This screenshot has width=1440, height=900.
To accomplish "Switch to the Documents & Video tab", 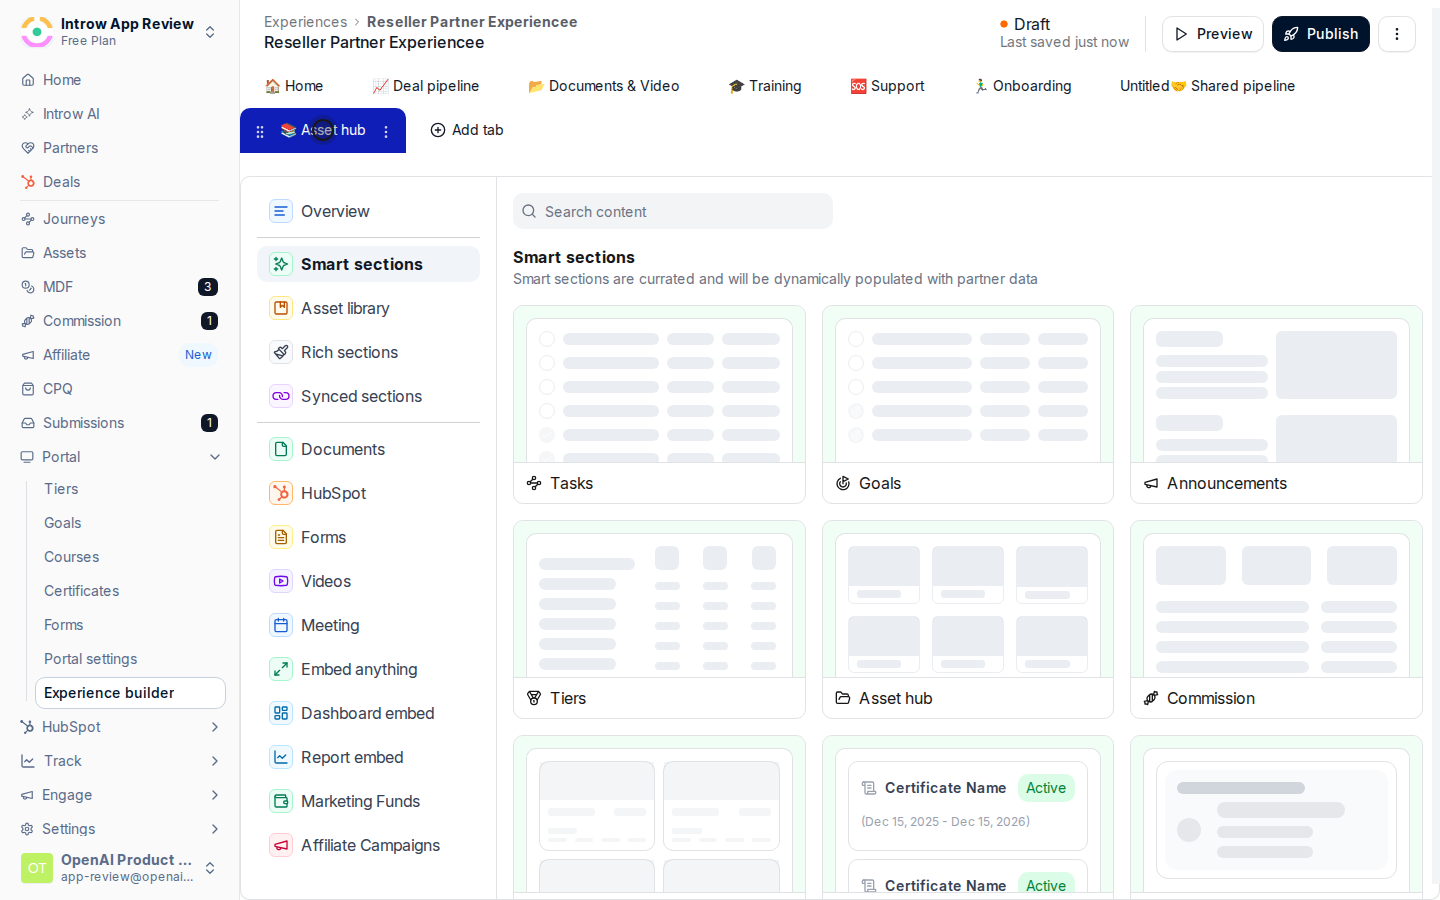I will pos(604,86).
